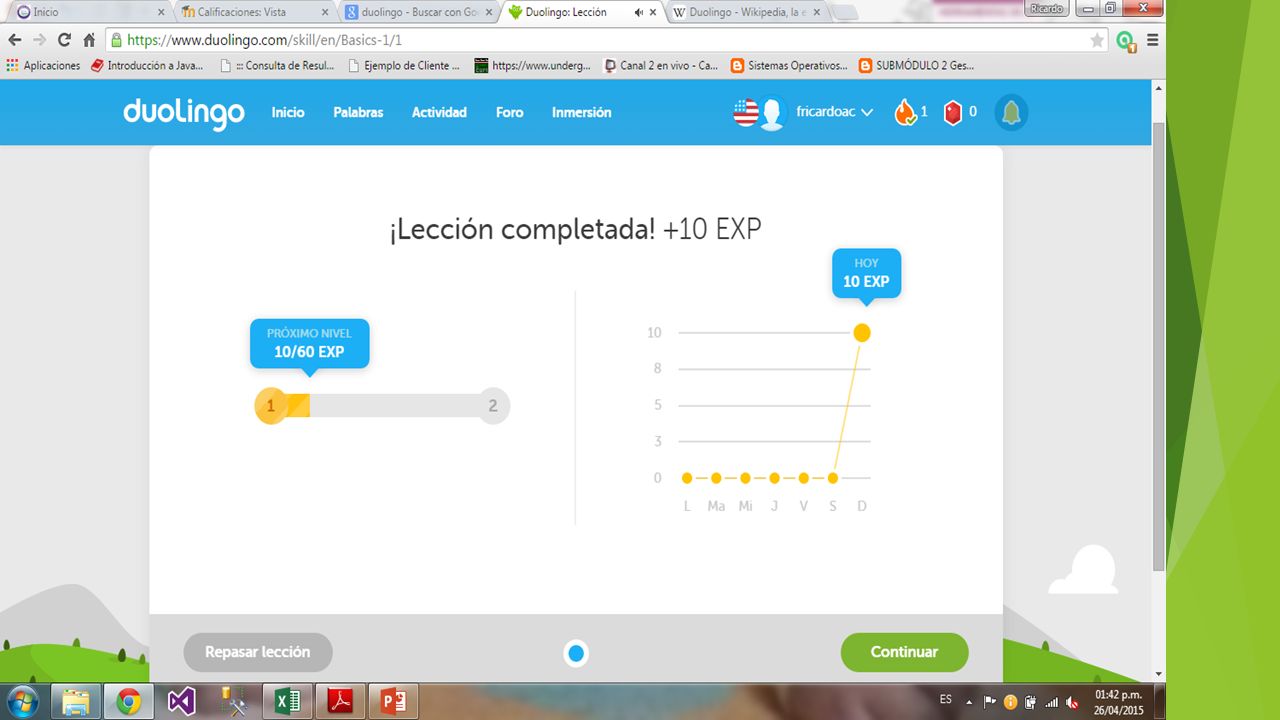Click the user profile avatar
The height and width of the screenshot is (720, 1280).
point(771,113)
